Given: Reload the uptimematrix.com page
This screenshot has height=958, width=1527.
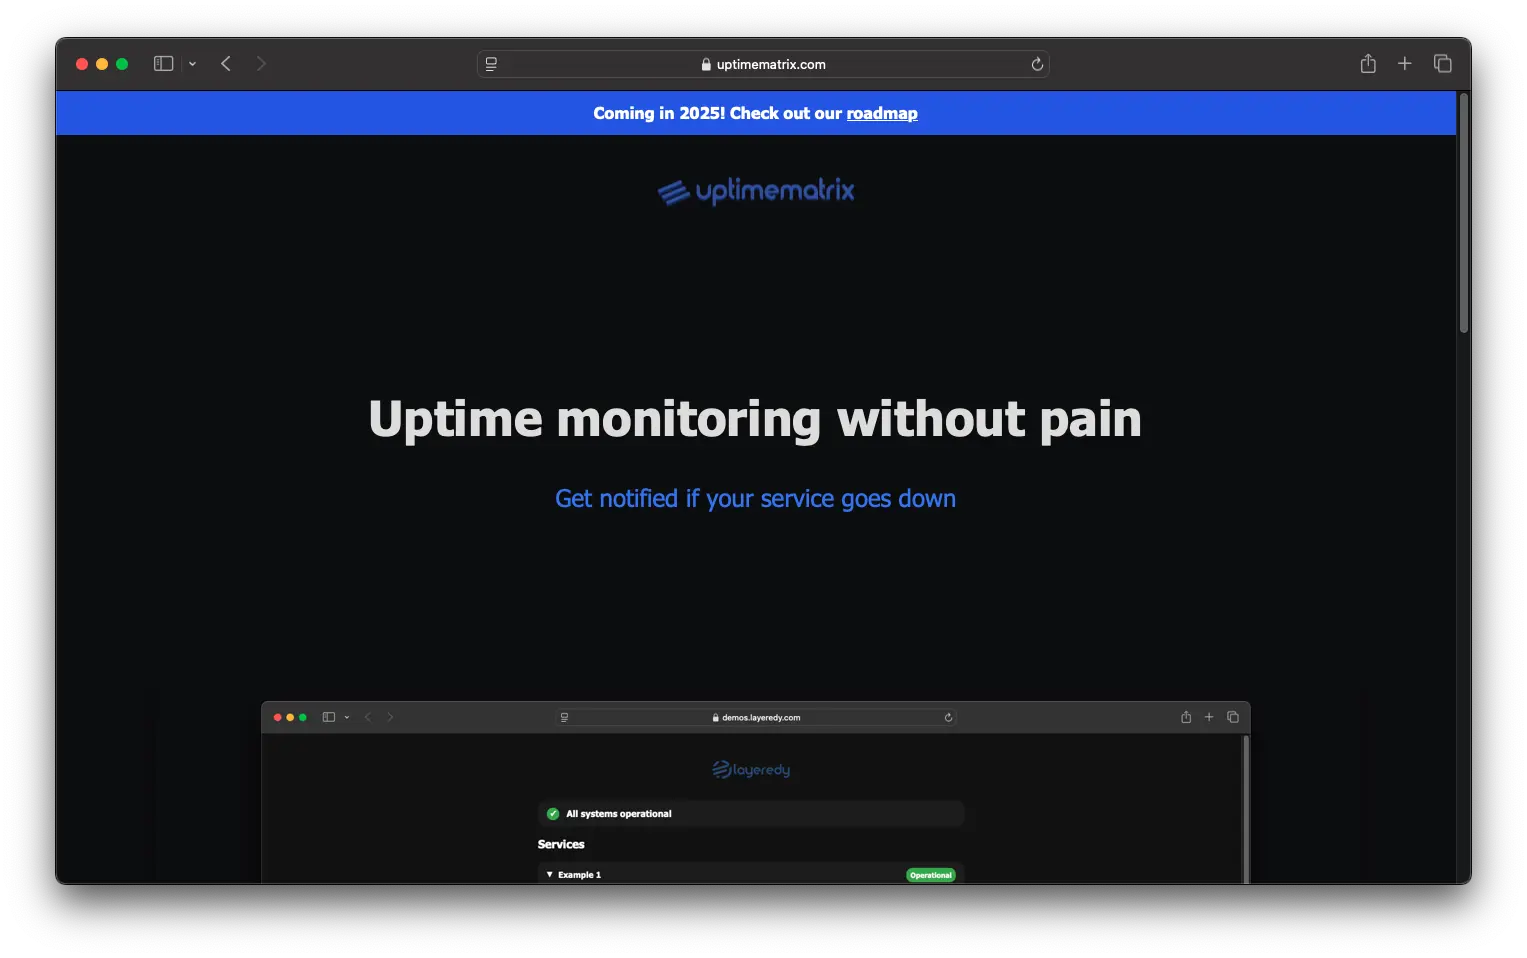Looking at the screenshot, I should click(x=1037, y=64).
